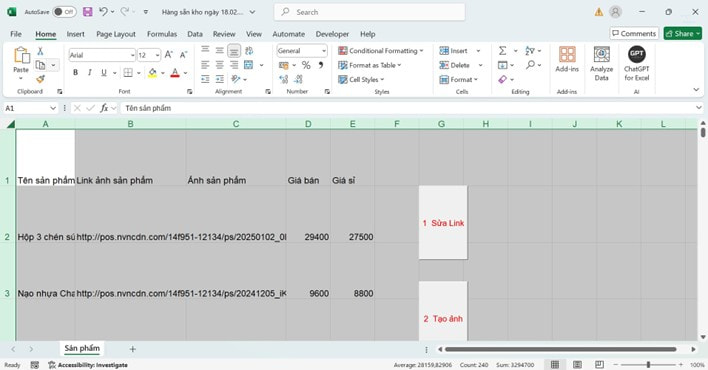Screen dimensions: 708x370
Task: Toggle Center horizontal alignment
Action: pyautogui.click(x=219, y=65)
